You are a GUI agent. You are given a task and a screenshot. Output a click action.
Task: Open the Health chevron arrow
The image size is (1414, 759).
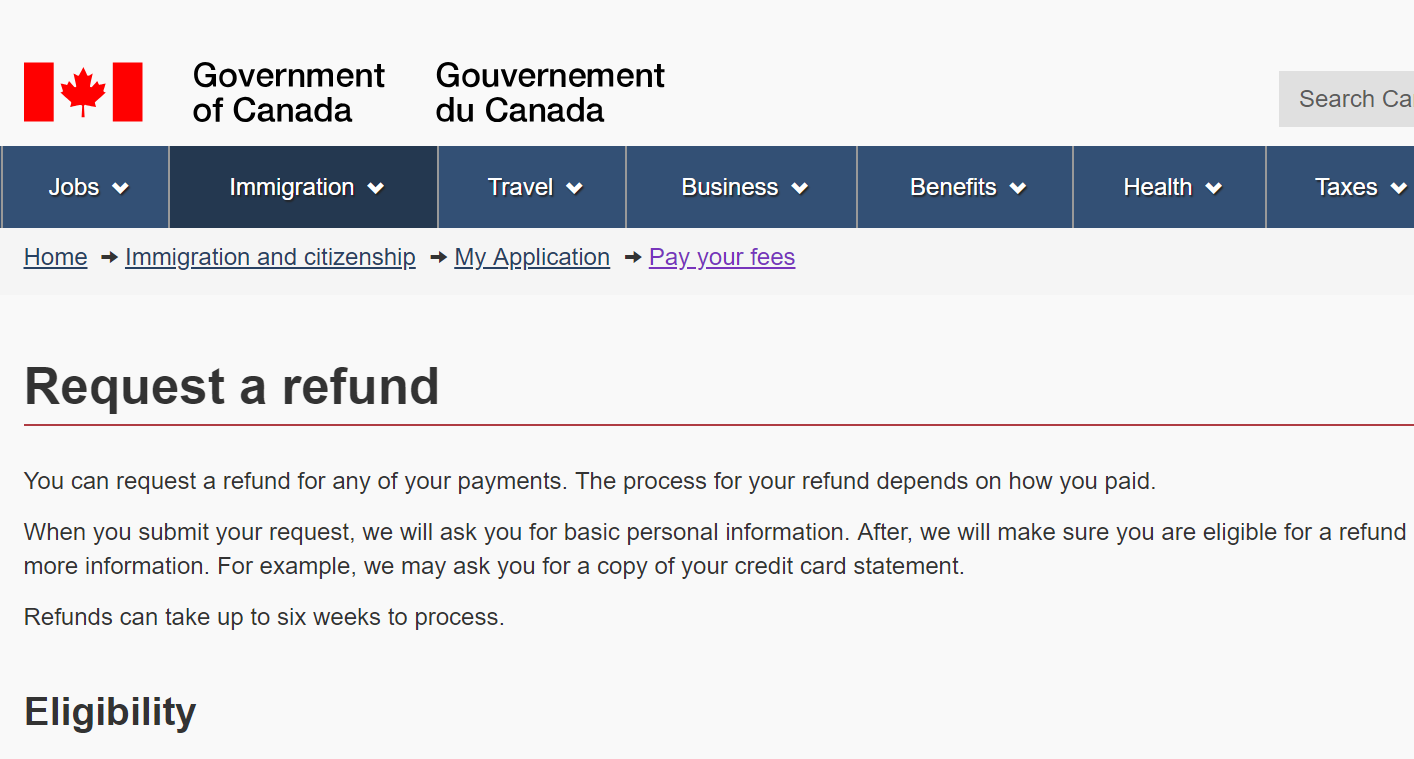pyautogui.click(x=1214, y=188)
